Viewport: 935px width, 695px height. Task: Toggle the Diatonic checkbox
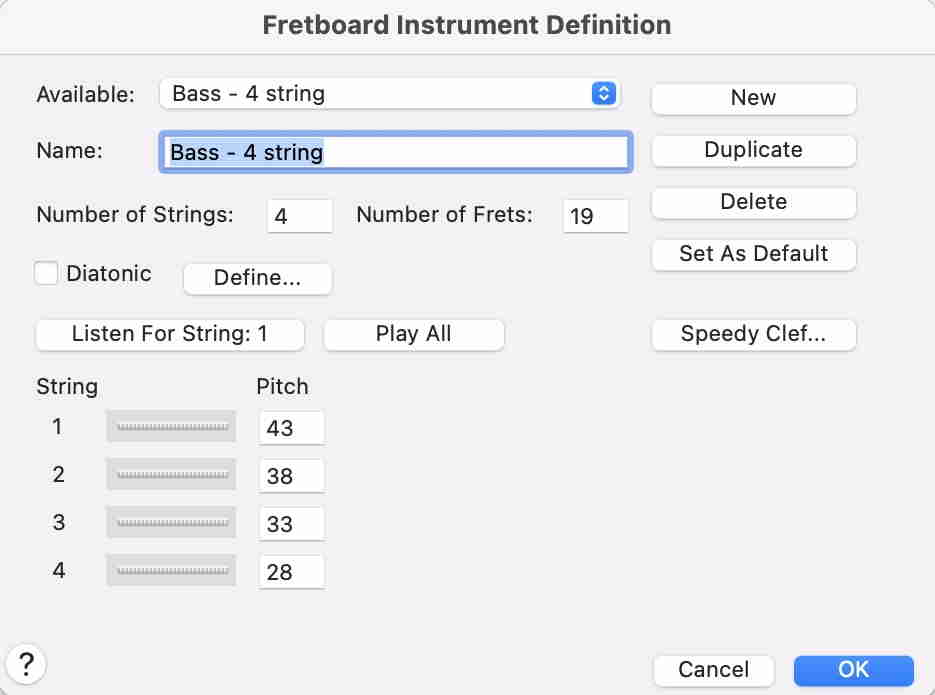coord(46,273)
